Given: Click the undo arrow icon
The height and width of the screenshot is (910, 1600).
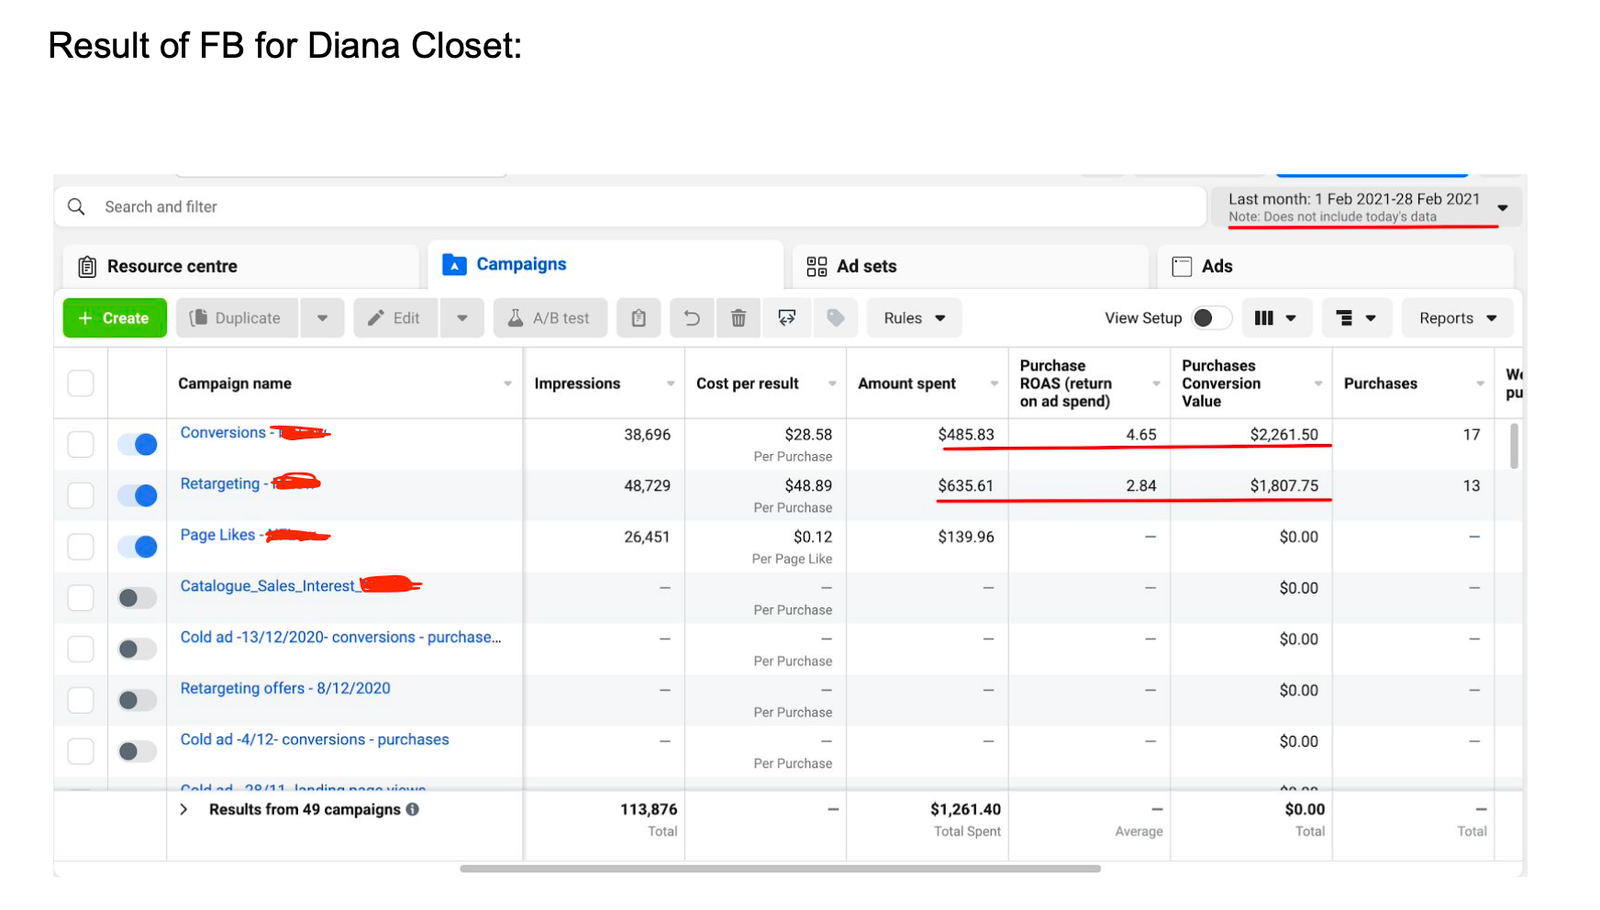Looking at the screenshot, I should [691, 318].
